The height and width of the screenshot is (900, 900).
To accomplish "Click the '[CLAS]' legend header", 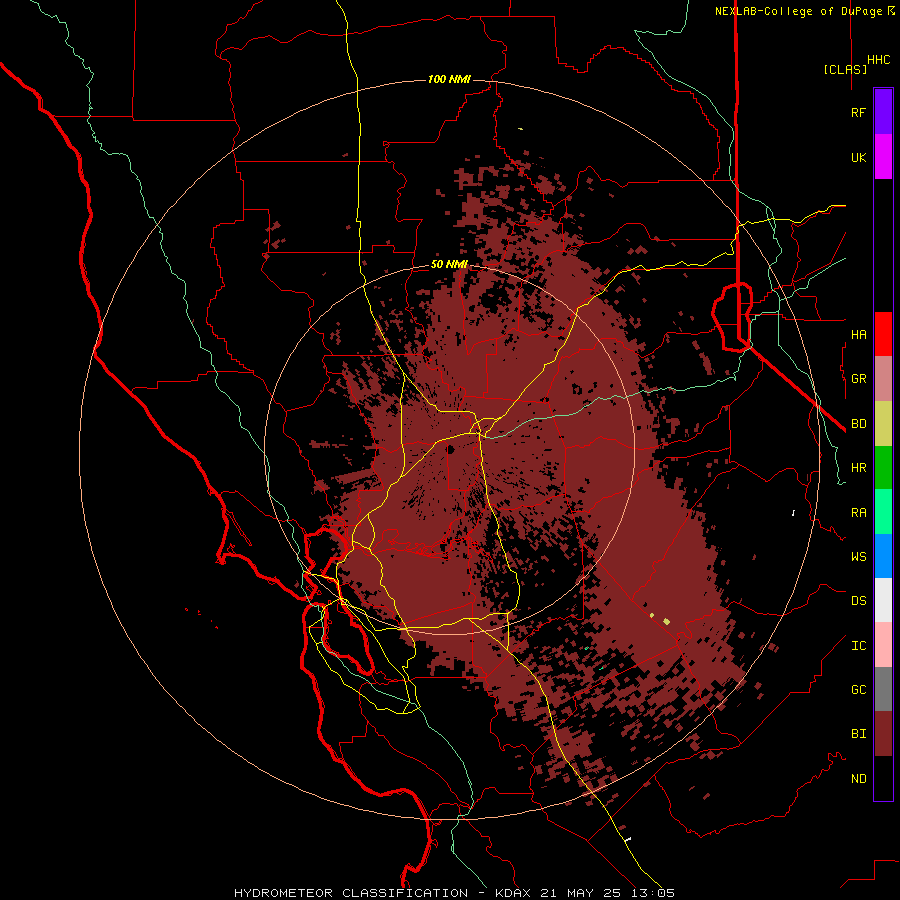I will (x=845, y=69).
